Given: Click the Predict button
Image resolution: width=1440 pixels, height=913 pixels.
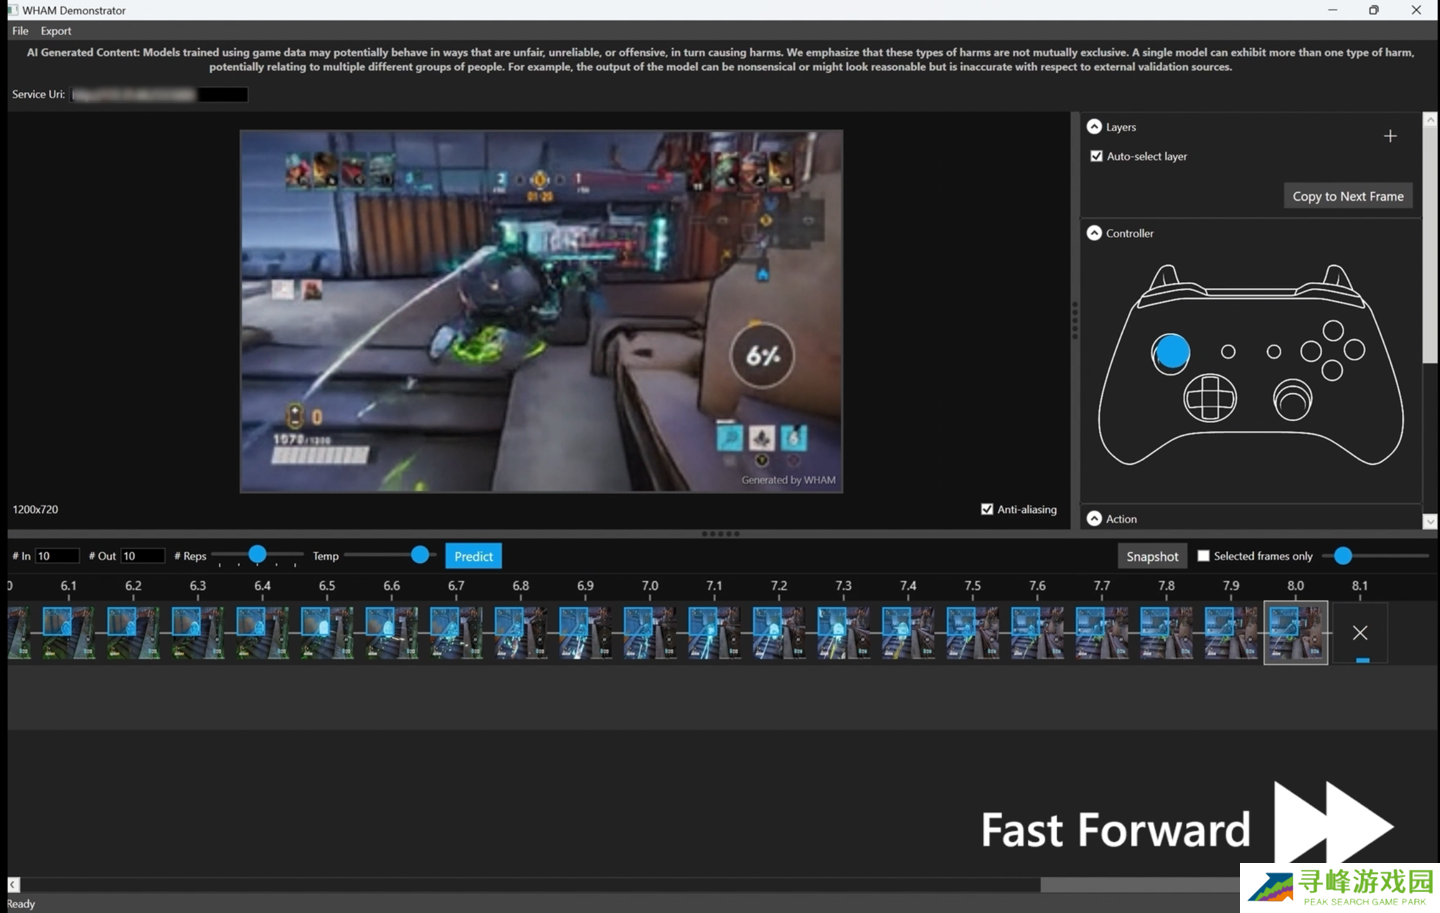Looking at the screenshot, I should click(473, 556).
